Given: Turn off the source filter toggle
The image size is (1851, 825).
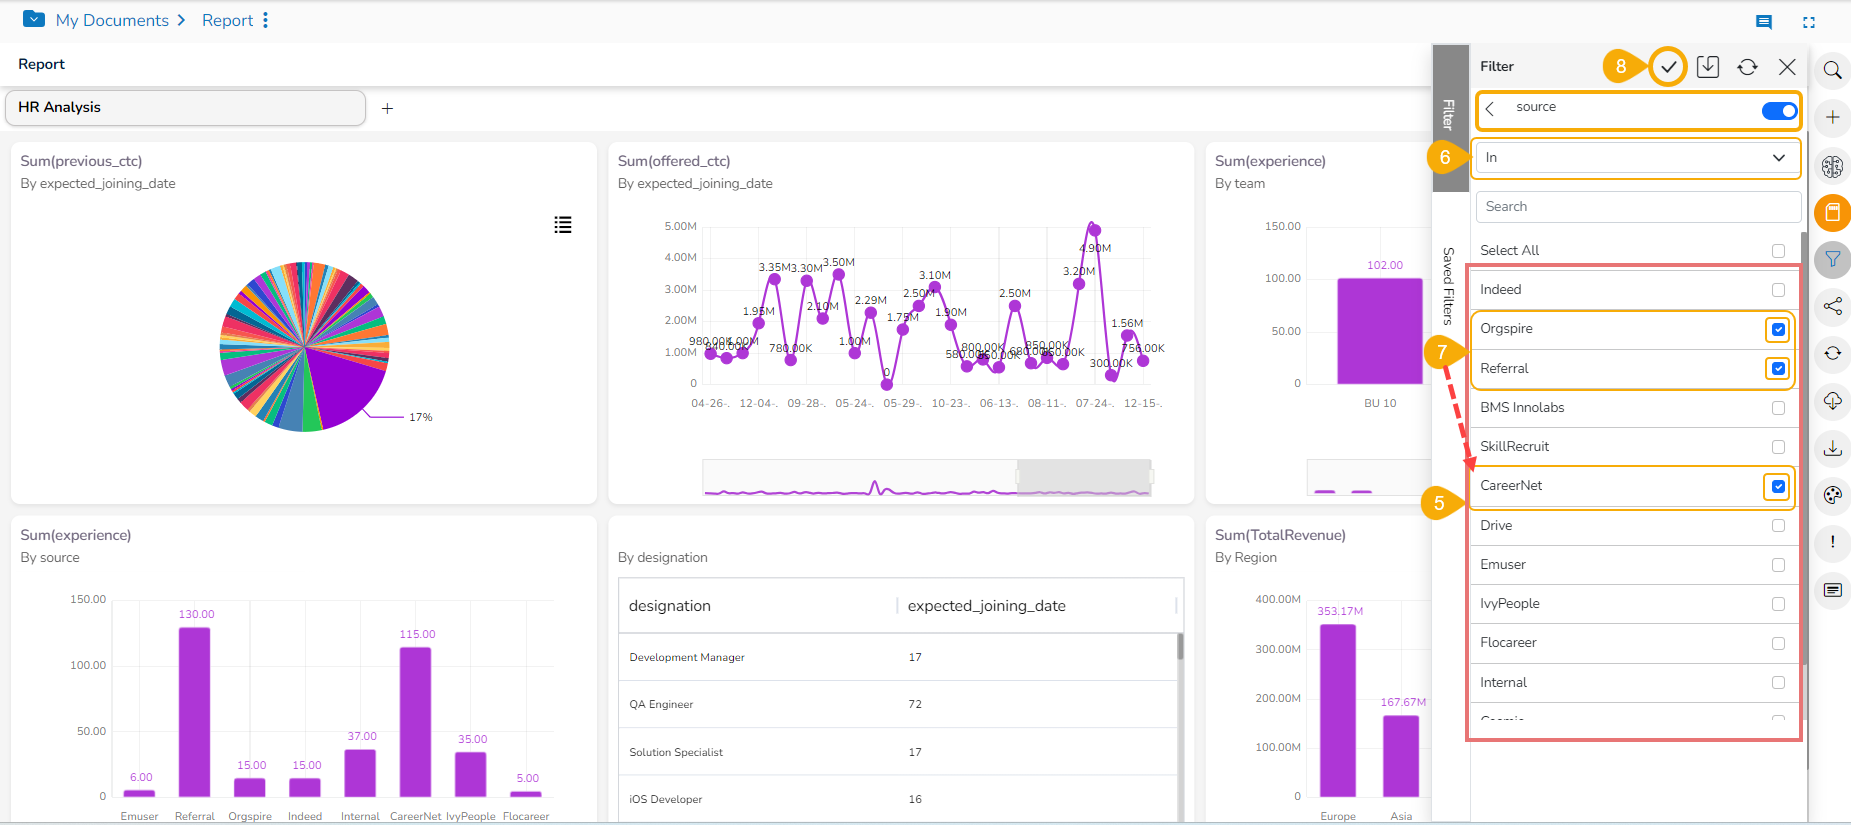Looking at the screenshot, I should (1779, 111).
